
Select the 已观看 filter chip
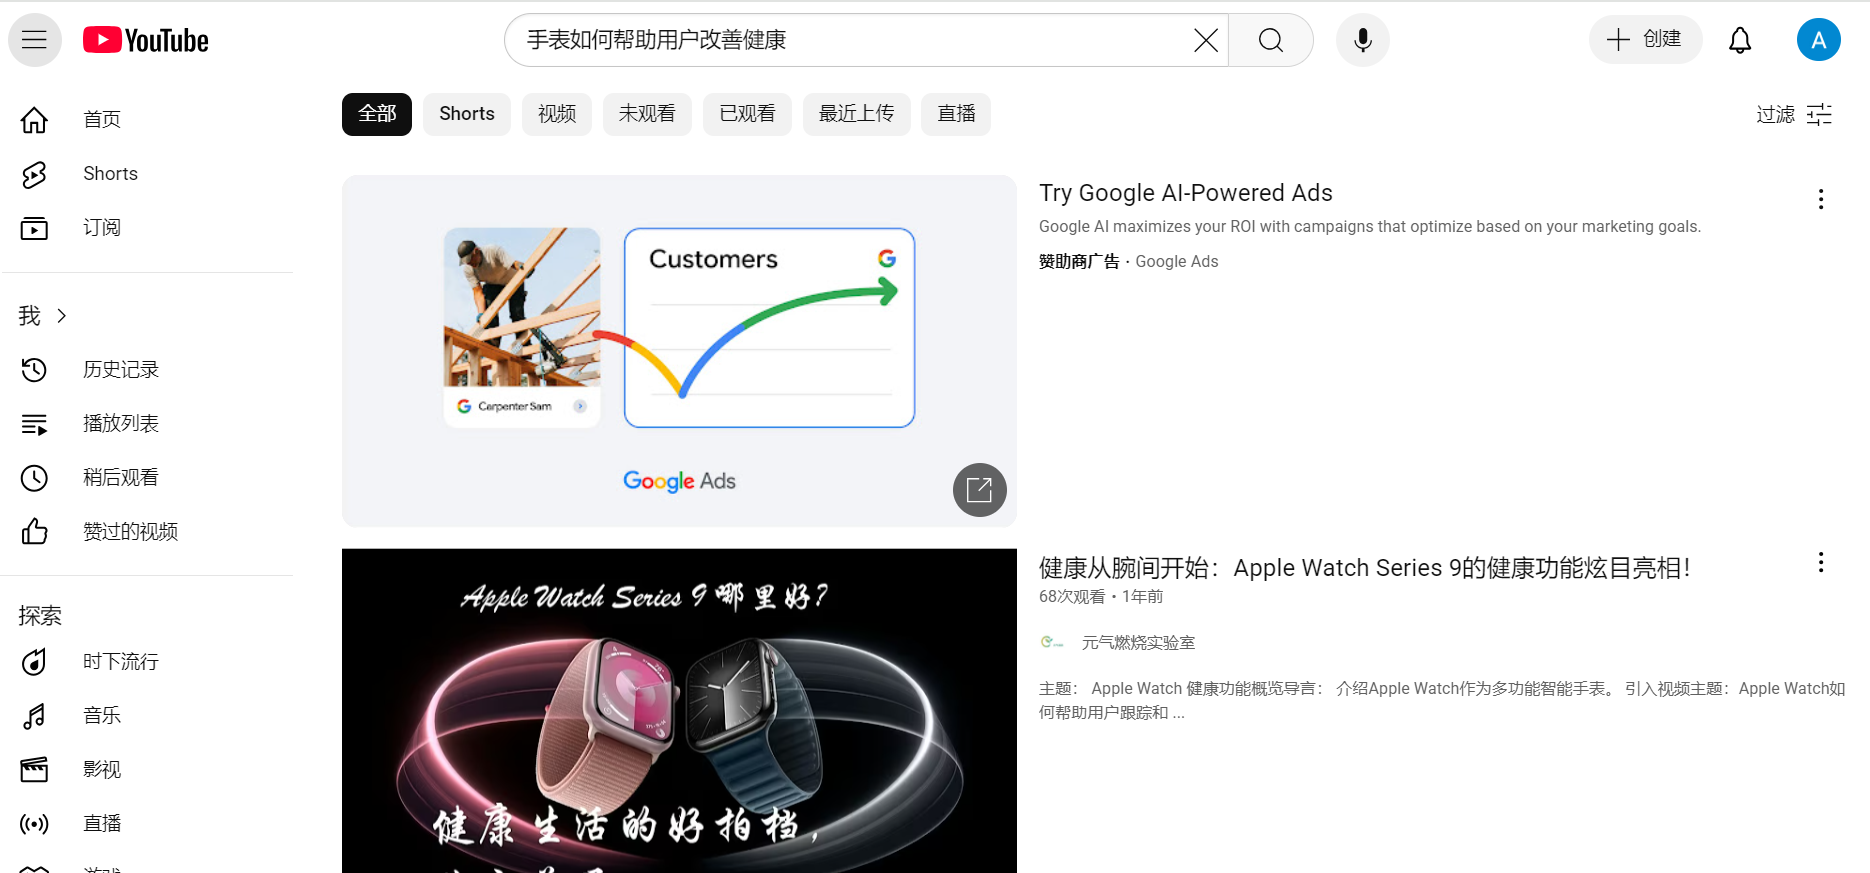[747, 114]
